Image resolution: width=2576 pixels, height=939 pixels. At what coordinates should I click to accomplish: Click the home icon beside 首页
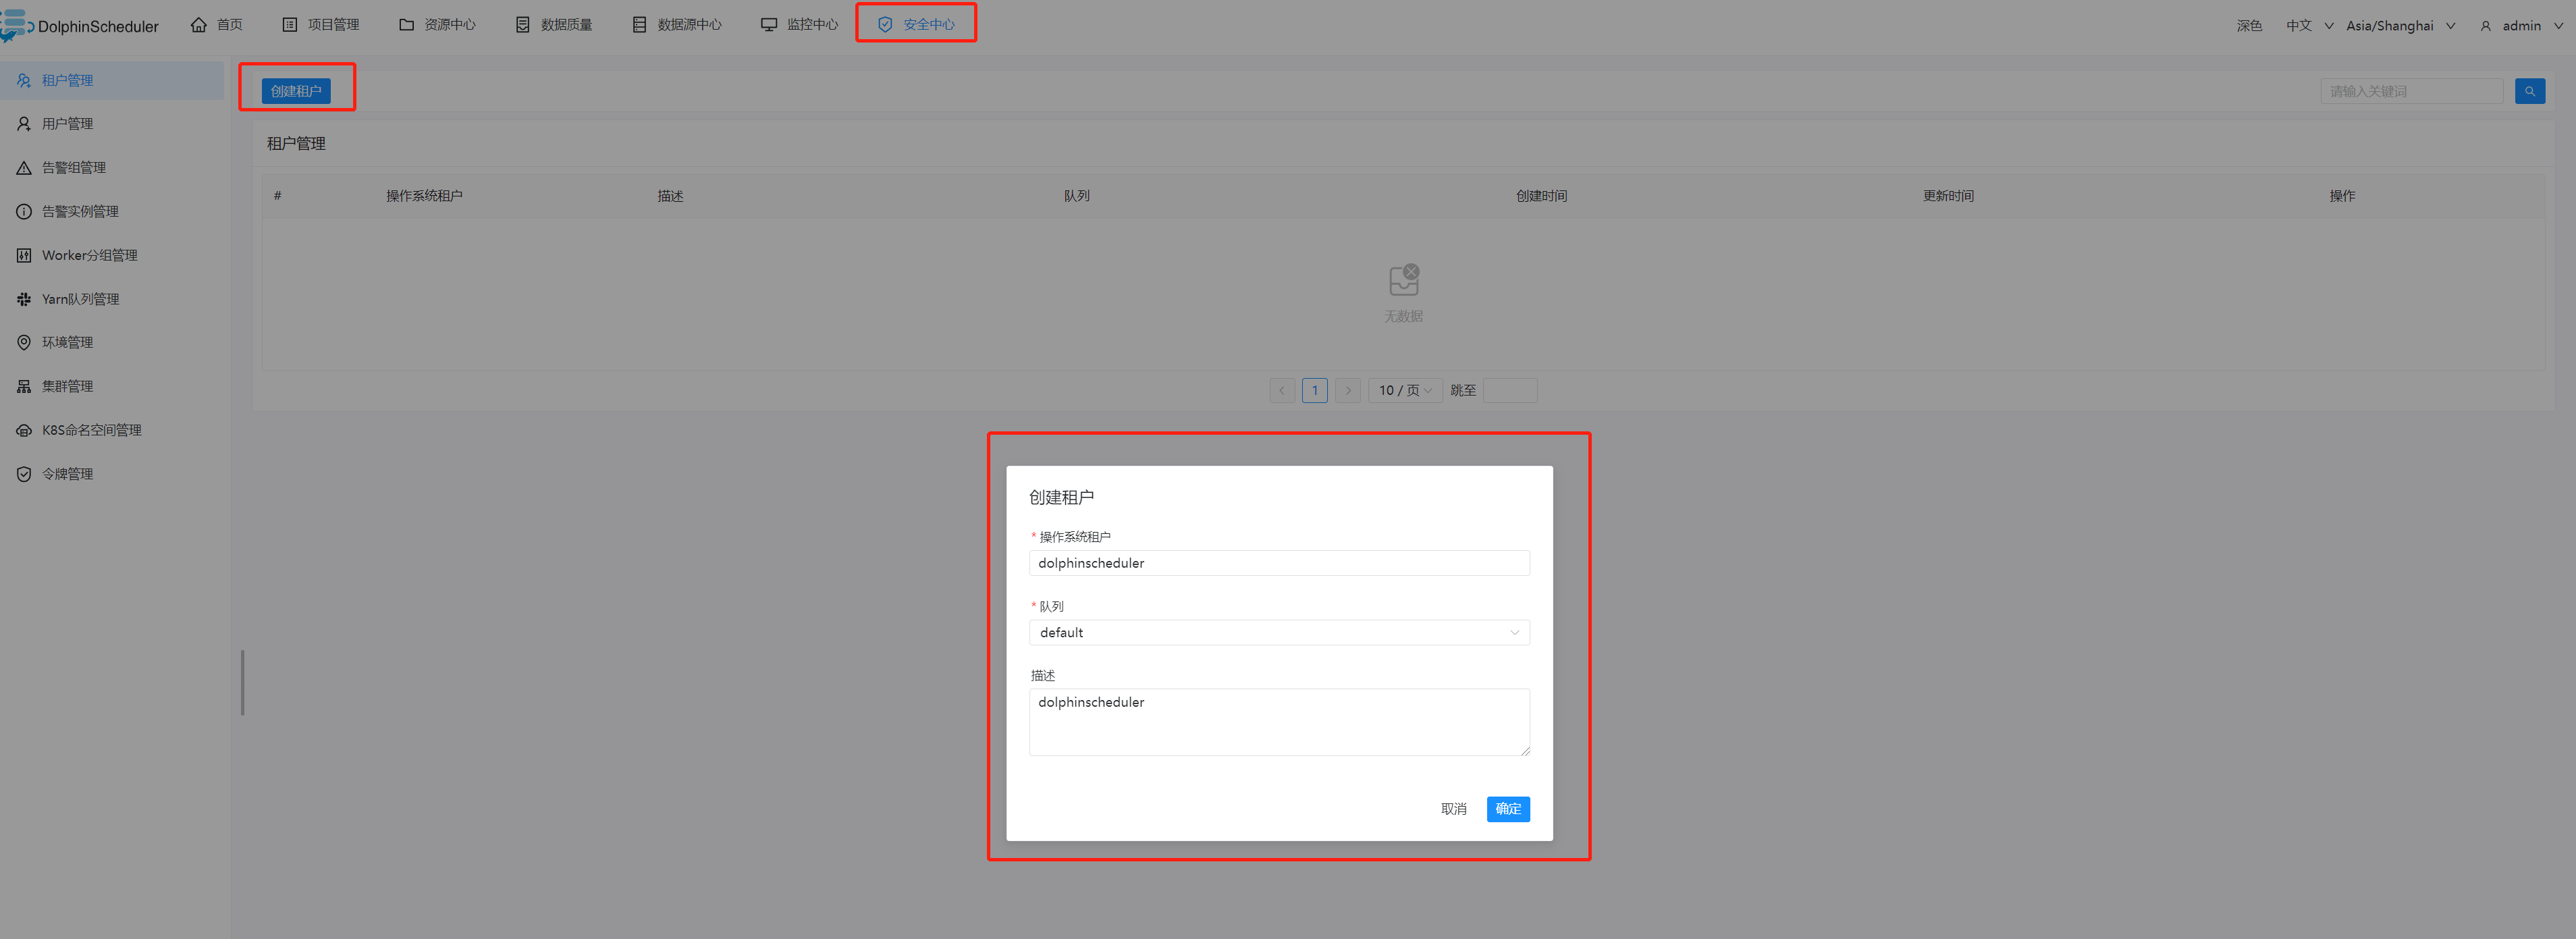199,24
